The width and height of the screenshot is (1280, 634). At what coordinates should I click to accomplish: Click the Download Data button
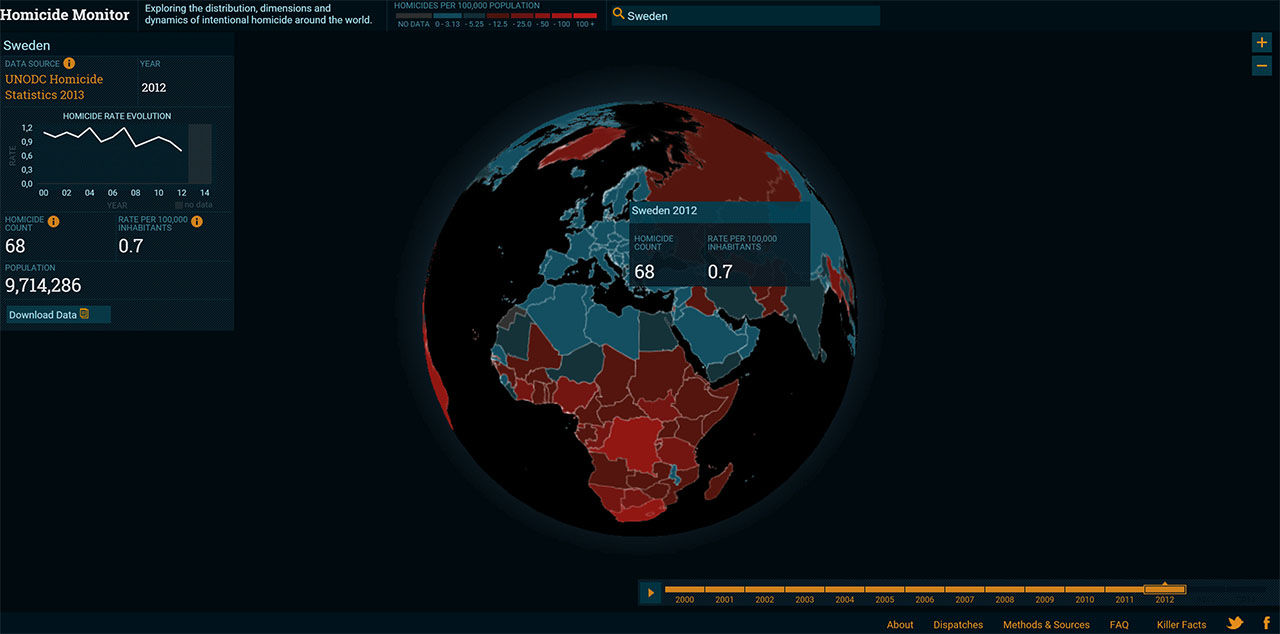click(x=58, y=314)
